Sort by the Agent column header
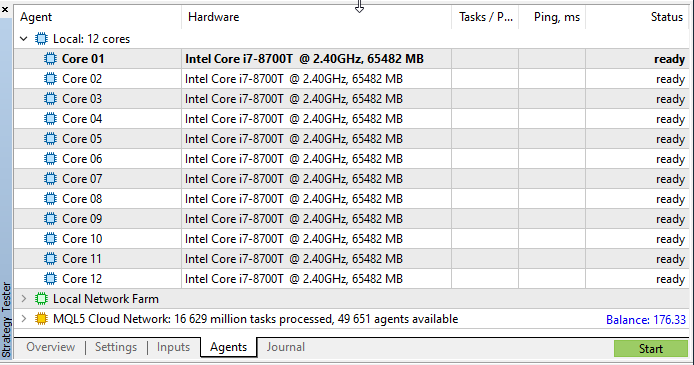694x365 pixels. (97, 17)
